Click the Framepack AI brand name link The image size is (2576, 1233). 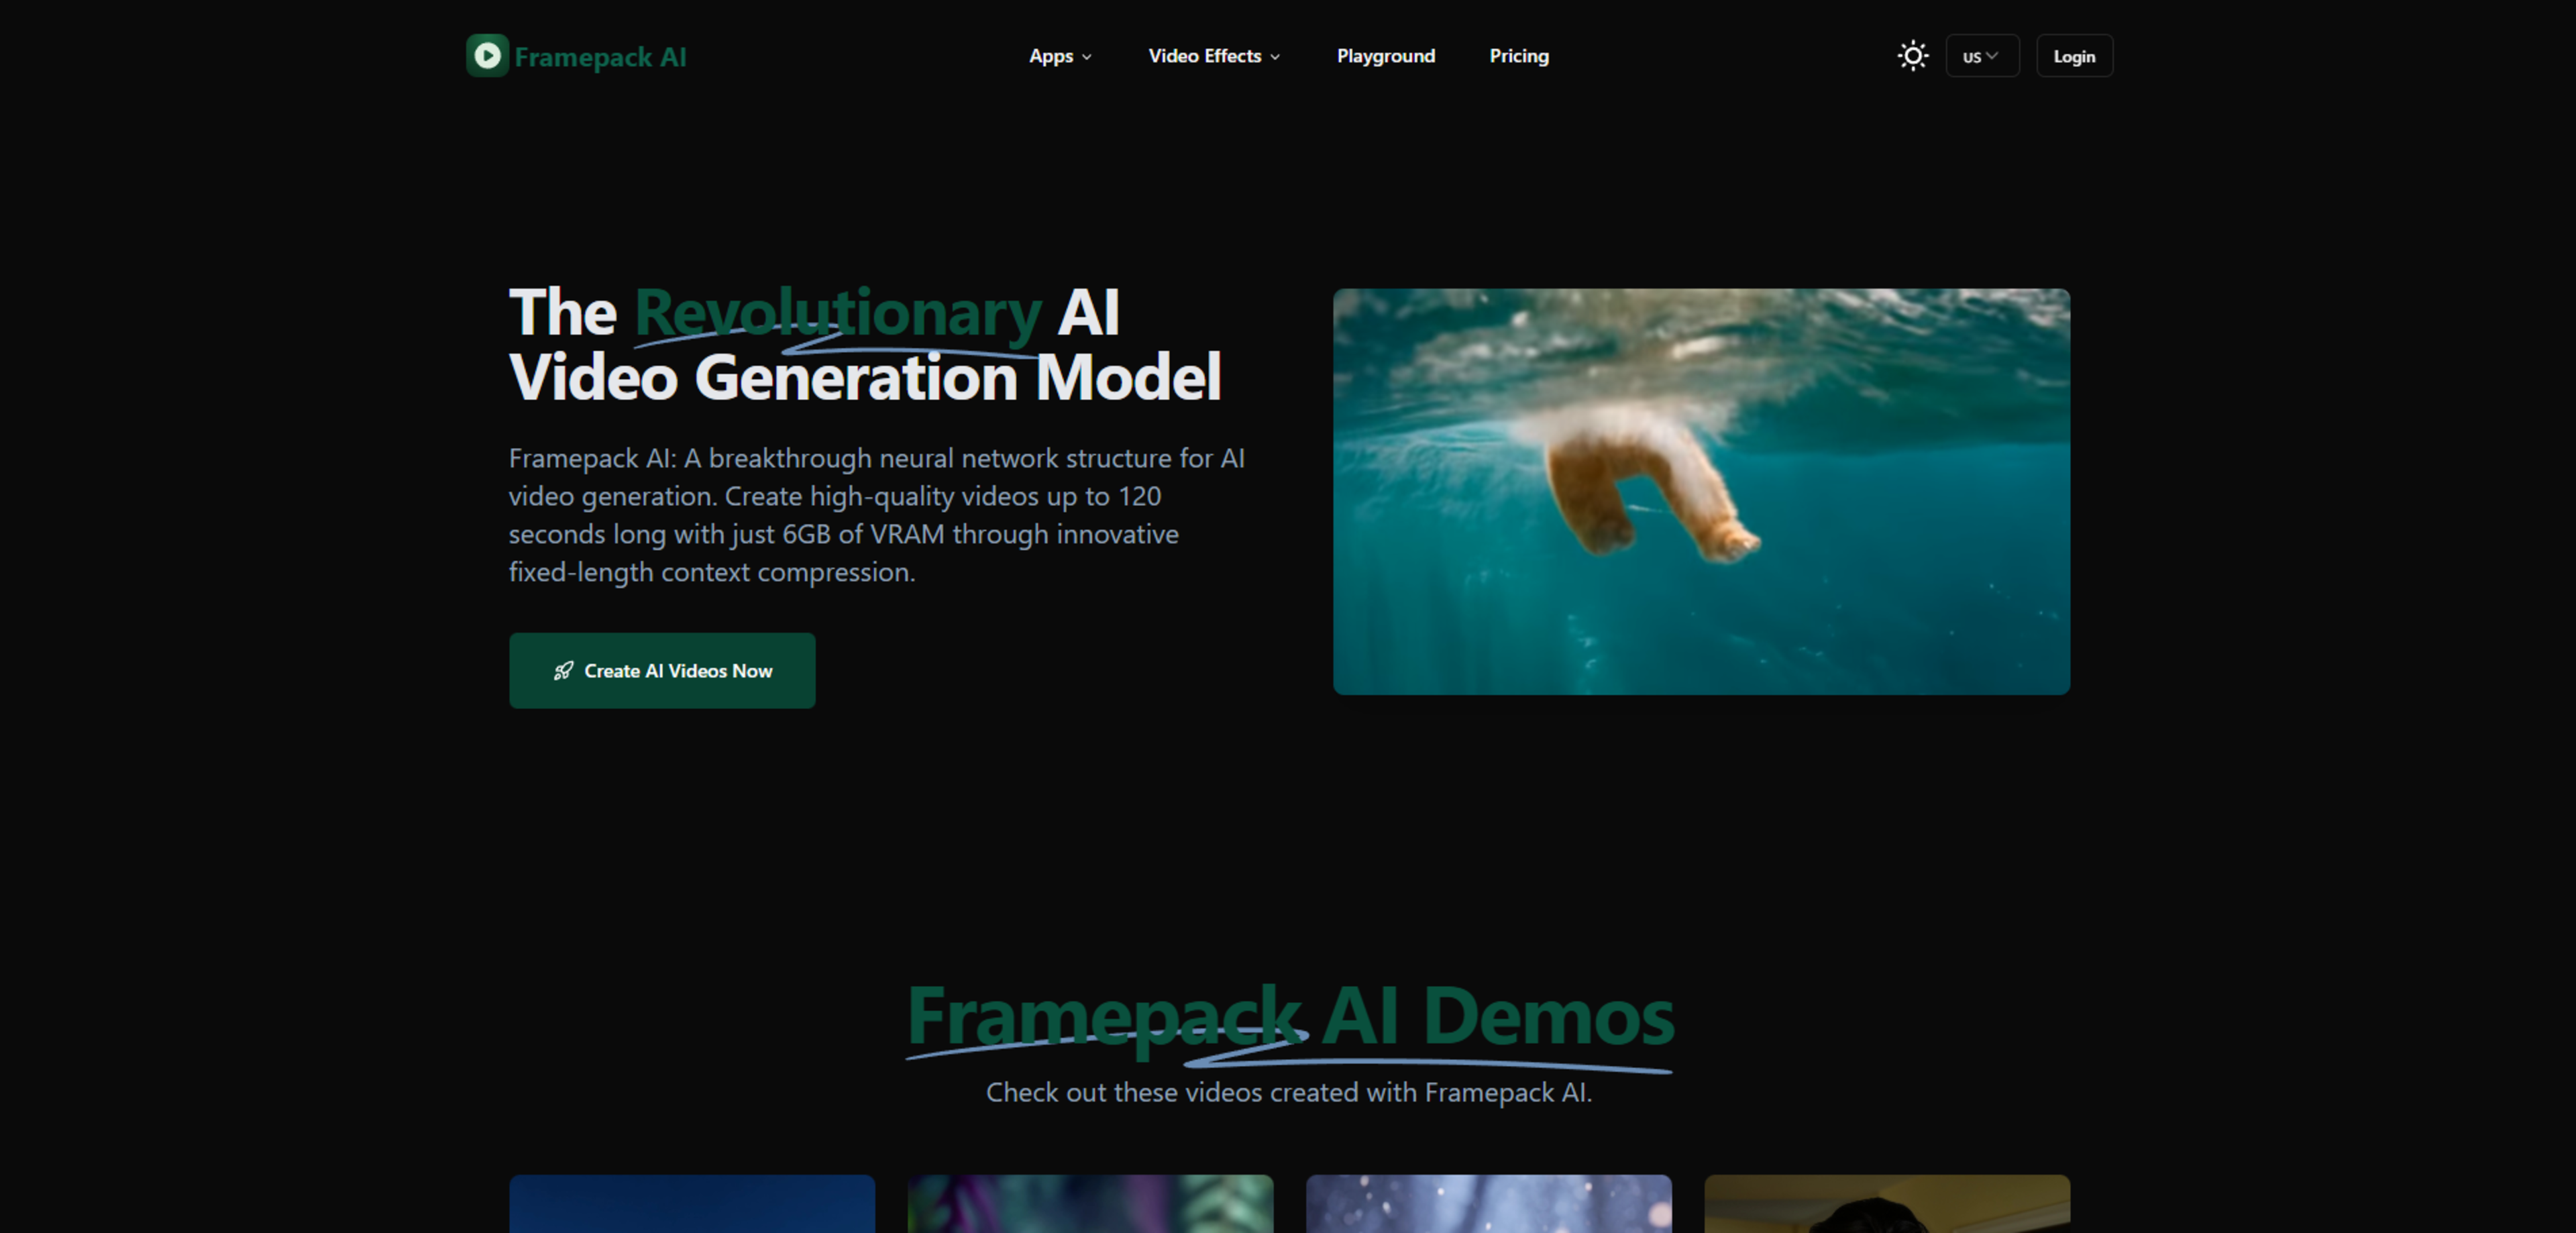[601, 56]
